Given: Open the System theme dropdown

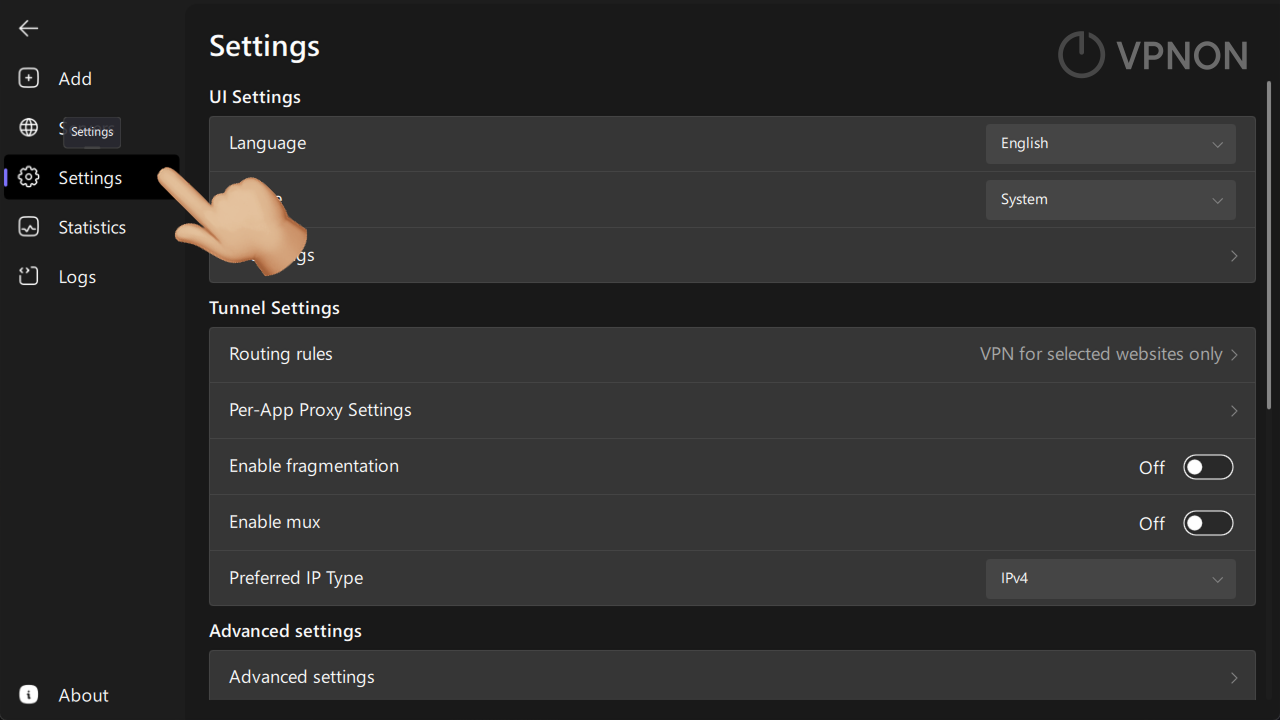Looking at the screenshot, I should pyautogui.click(x=1110, y=200).
